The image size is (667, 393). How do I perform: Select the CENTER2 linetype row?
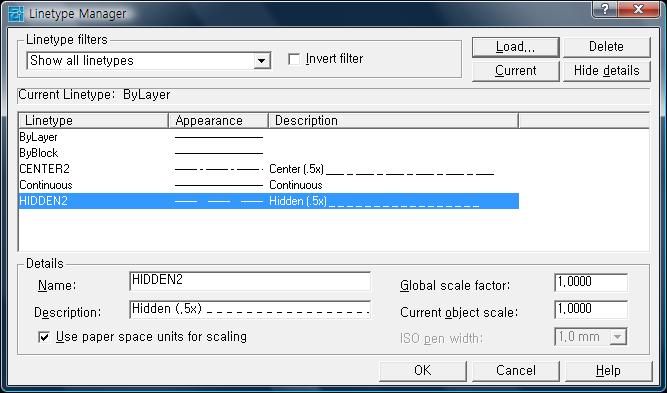[x=269, y=169]
